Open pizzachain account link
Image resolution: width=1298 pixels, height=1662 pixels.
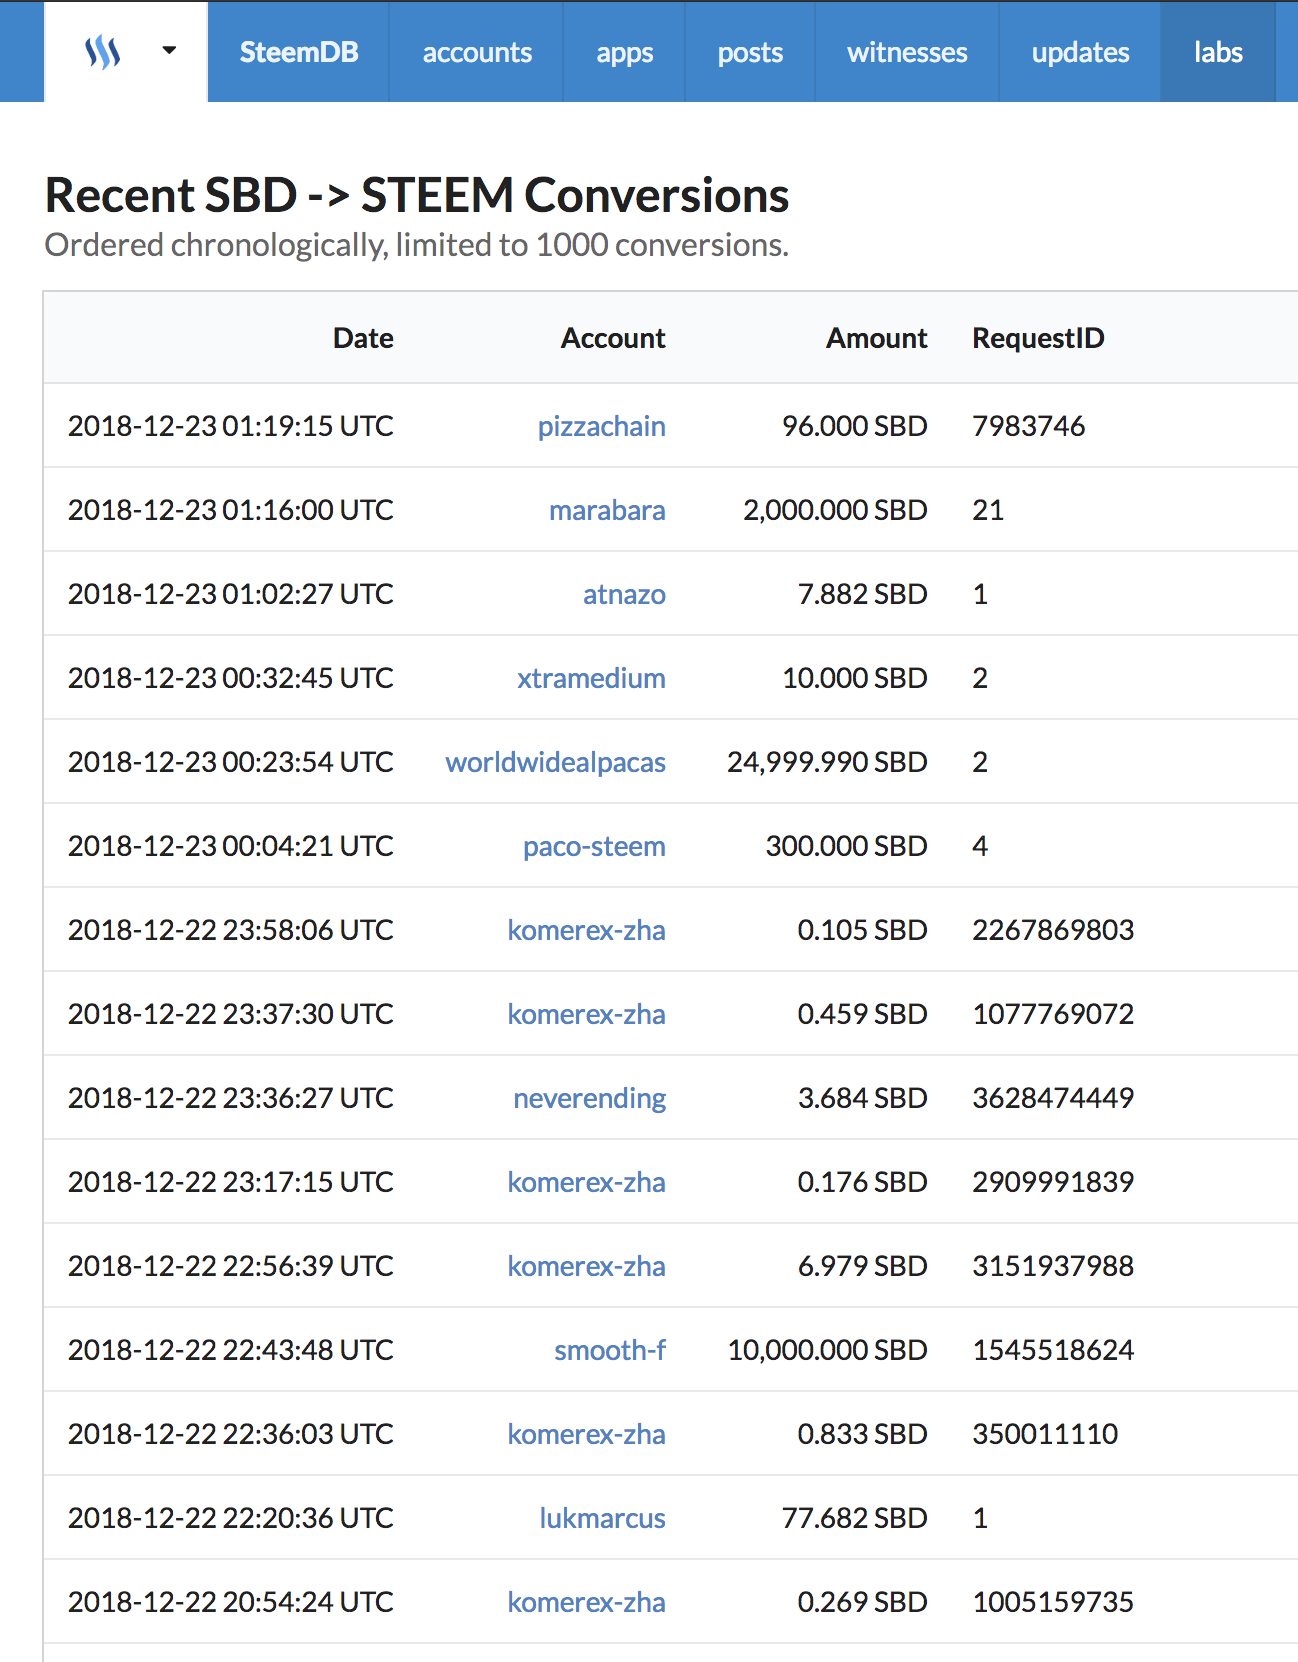click(601, 426)
